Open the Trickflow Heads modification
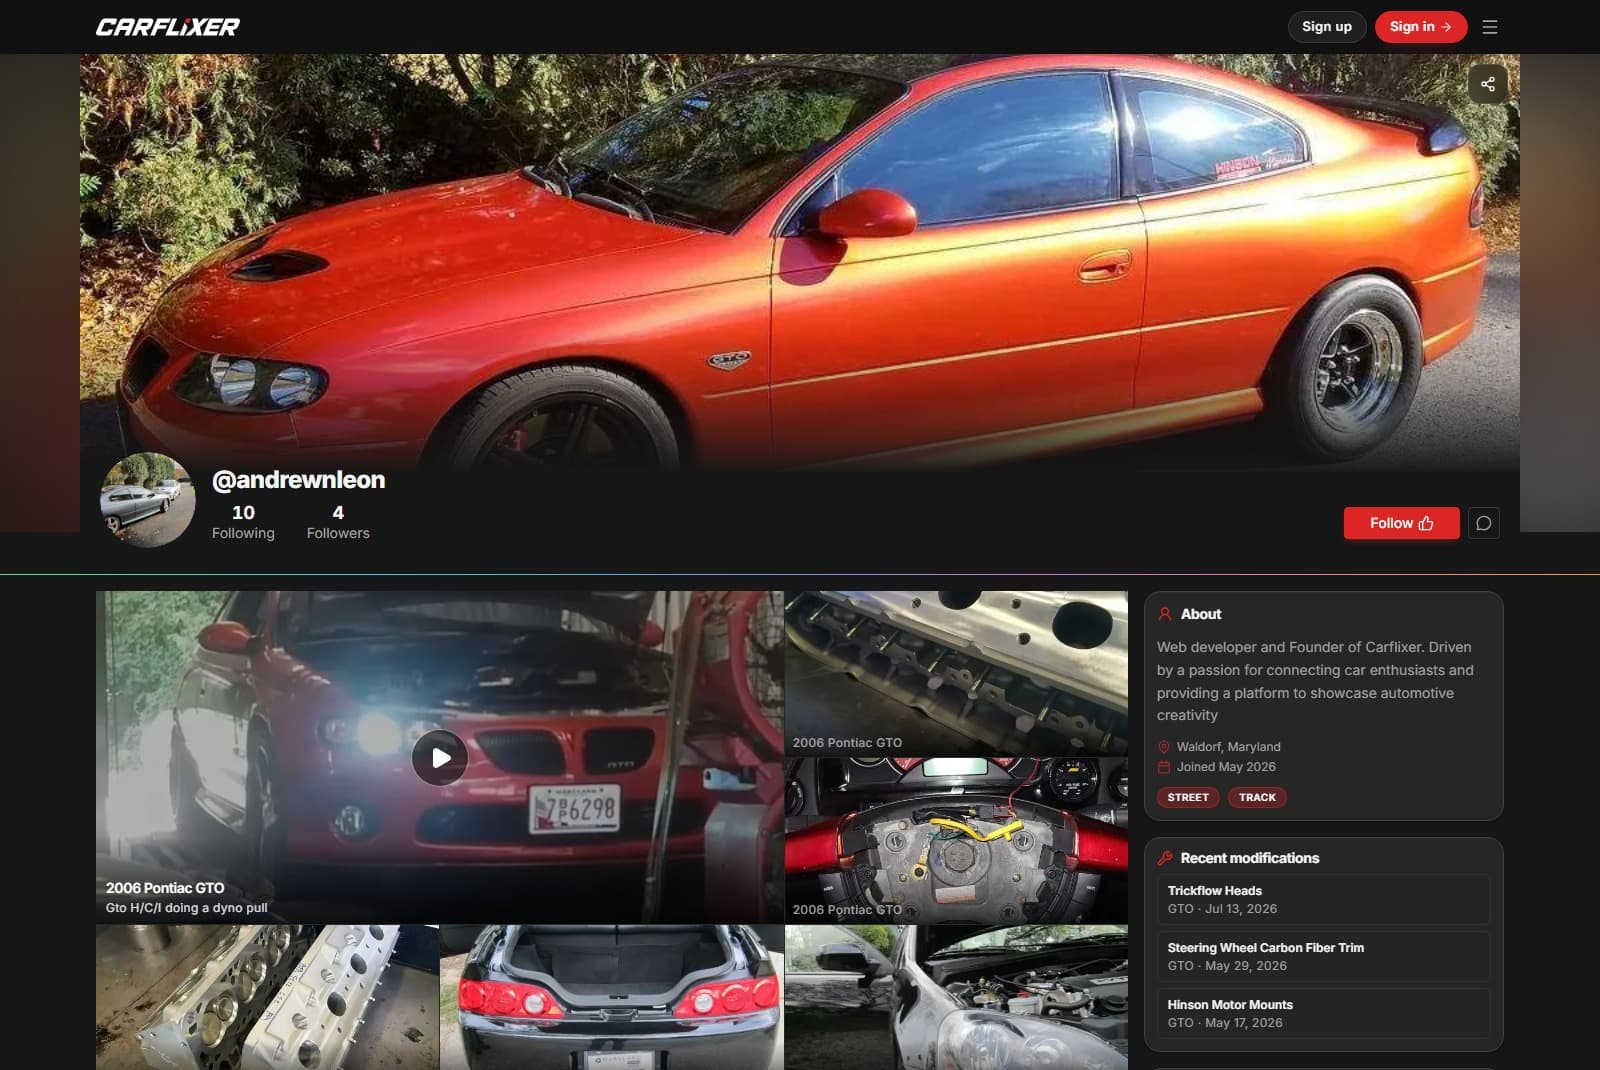This screenshot has width=1600, height=1070. click(x=1324, y=900)
